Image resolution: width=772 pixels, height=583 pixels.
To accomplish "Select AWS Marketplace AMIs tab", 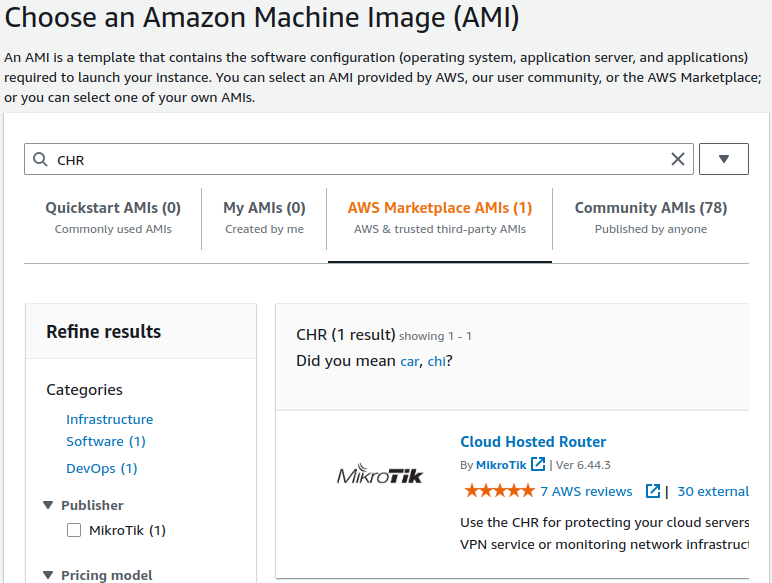I will point(440,217).
